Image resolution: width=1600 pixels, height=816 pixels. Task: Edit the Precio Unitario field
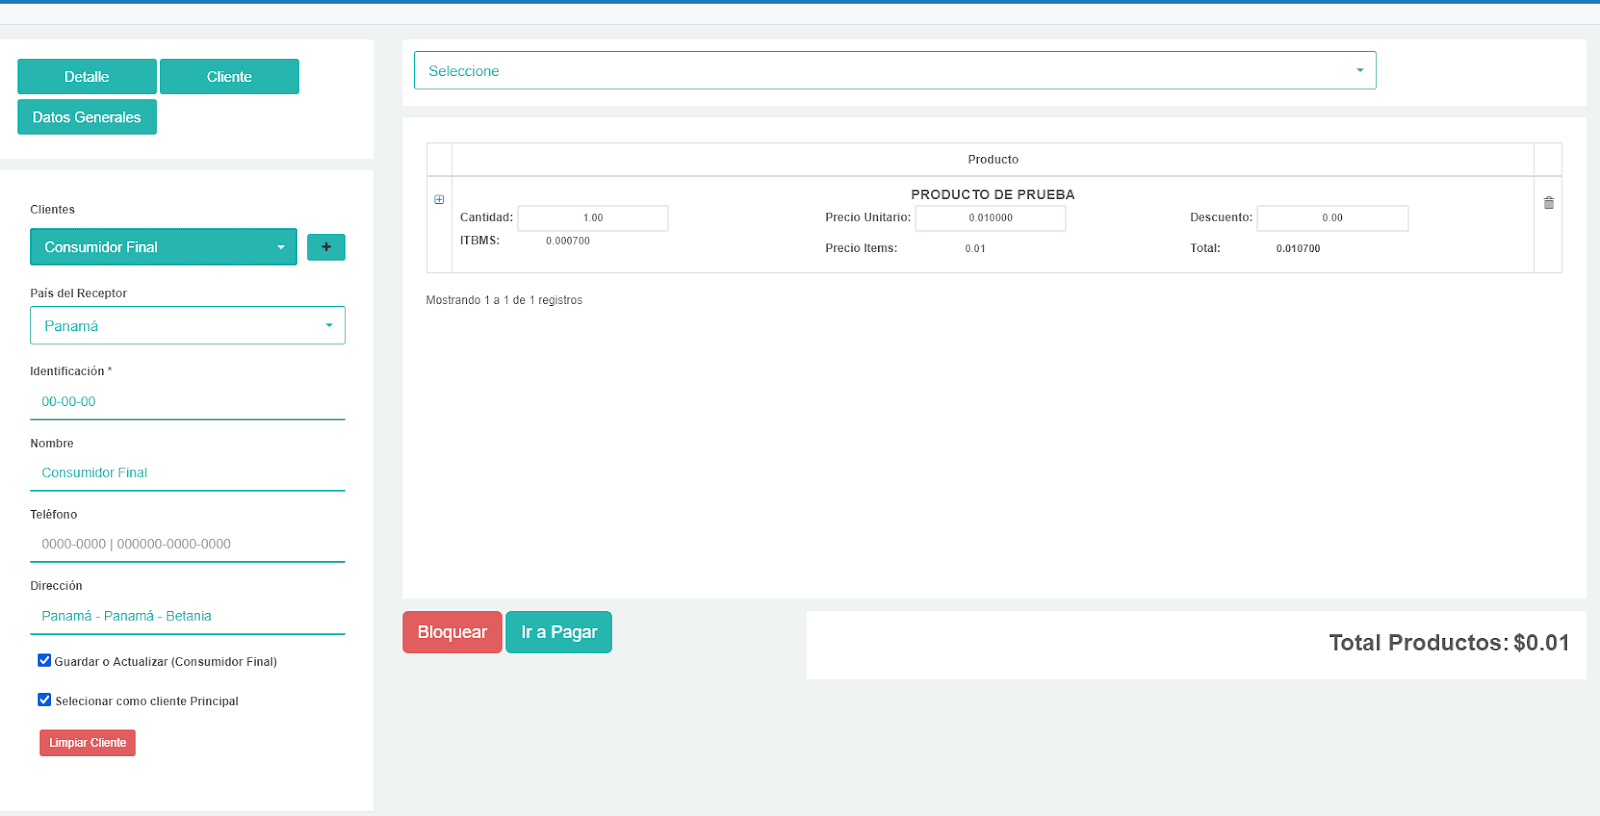990,218
